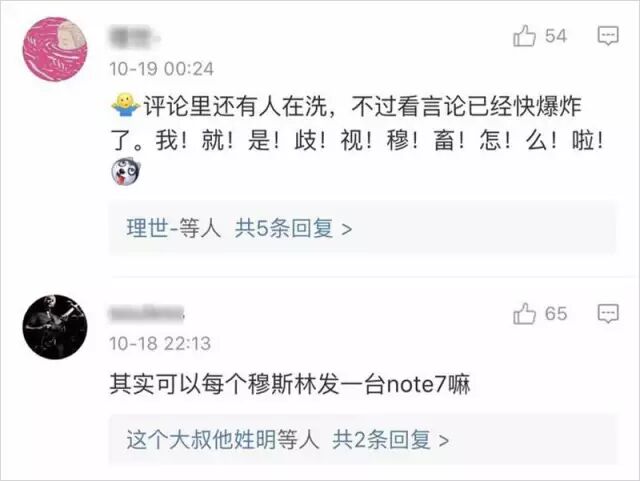
Task: Select the 10-18 22:13 timestamp
Action: coord(160,343)
